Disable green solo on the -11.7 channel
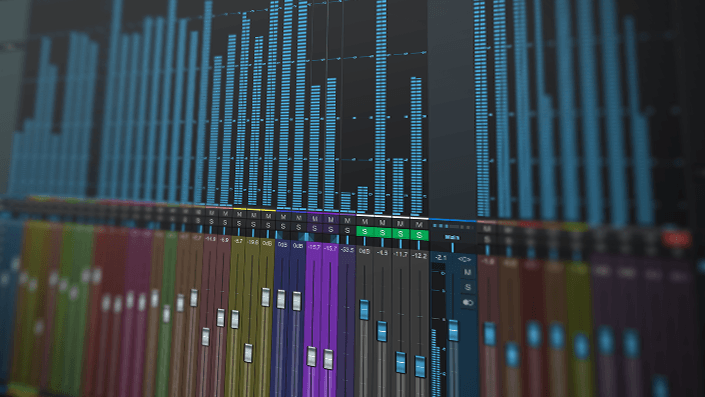705x397 pixels. point(401,234)
